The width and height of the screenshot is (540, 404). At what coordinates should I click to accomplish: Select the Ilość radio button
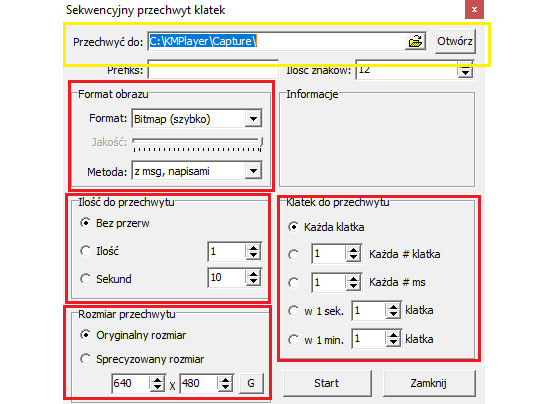click(85, 250)
